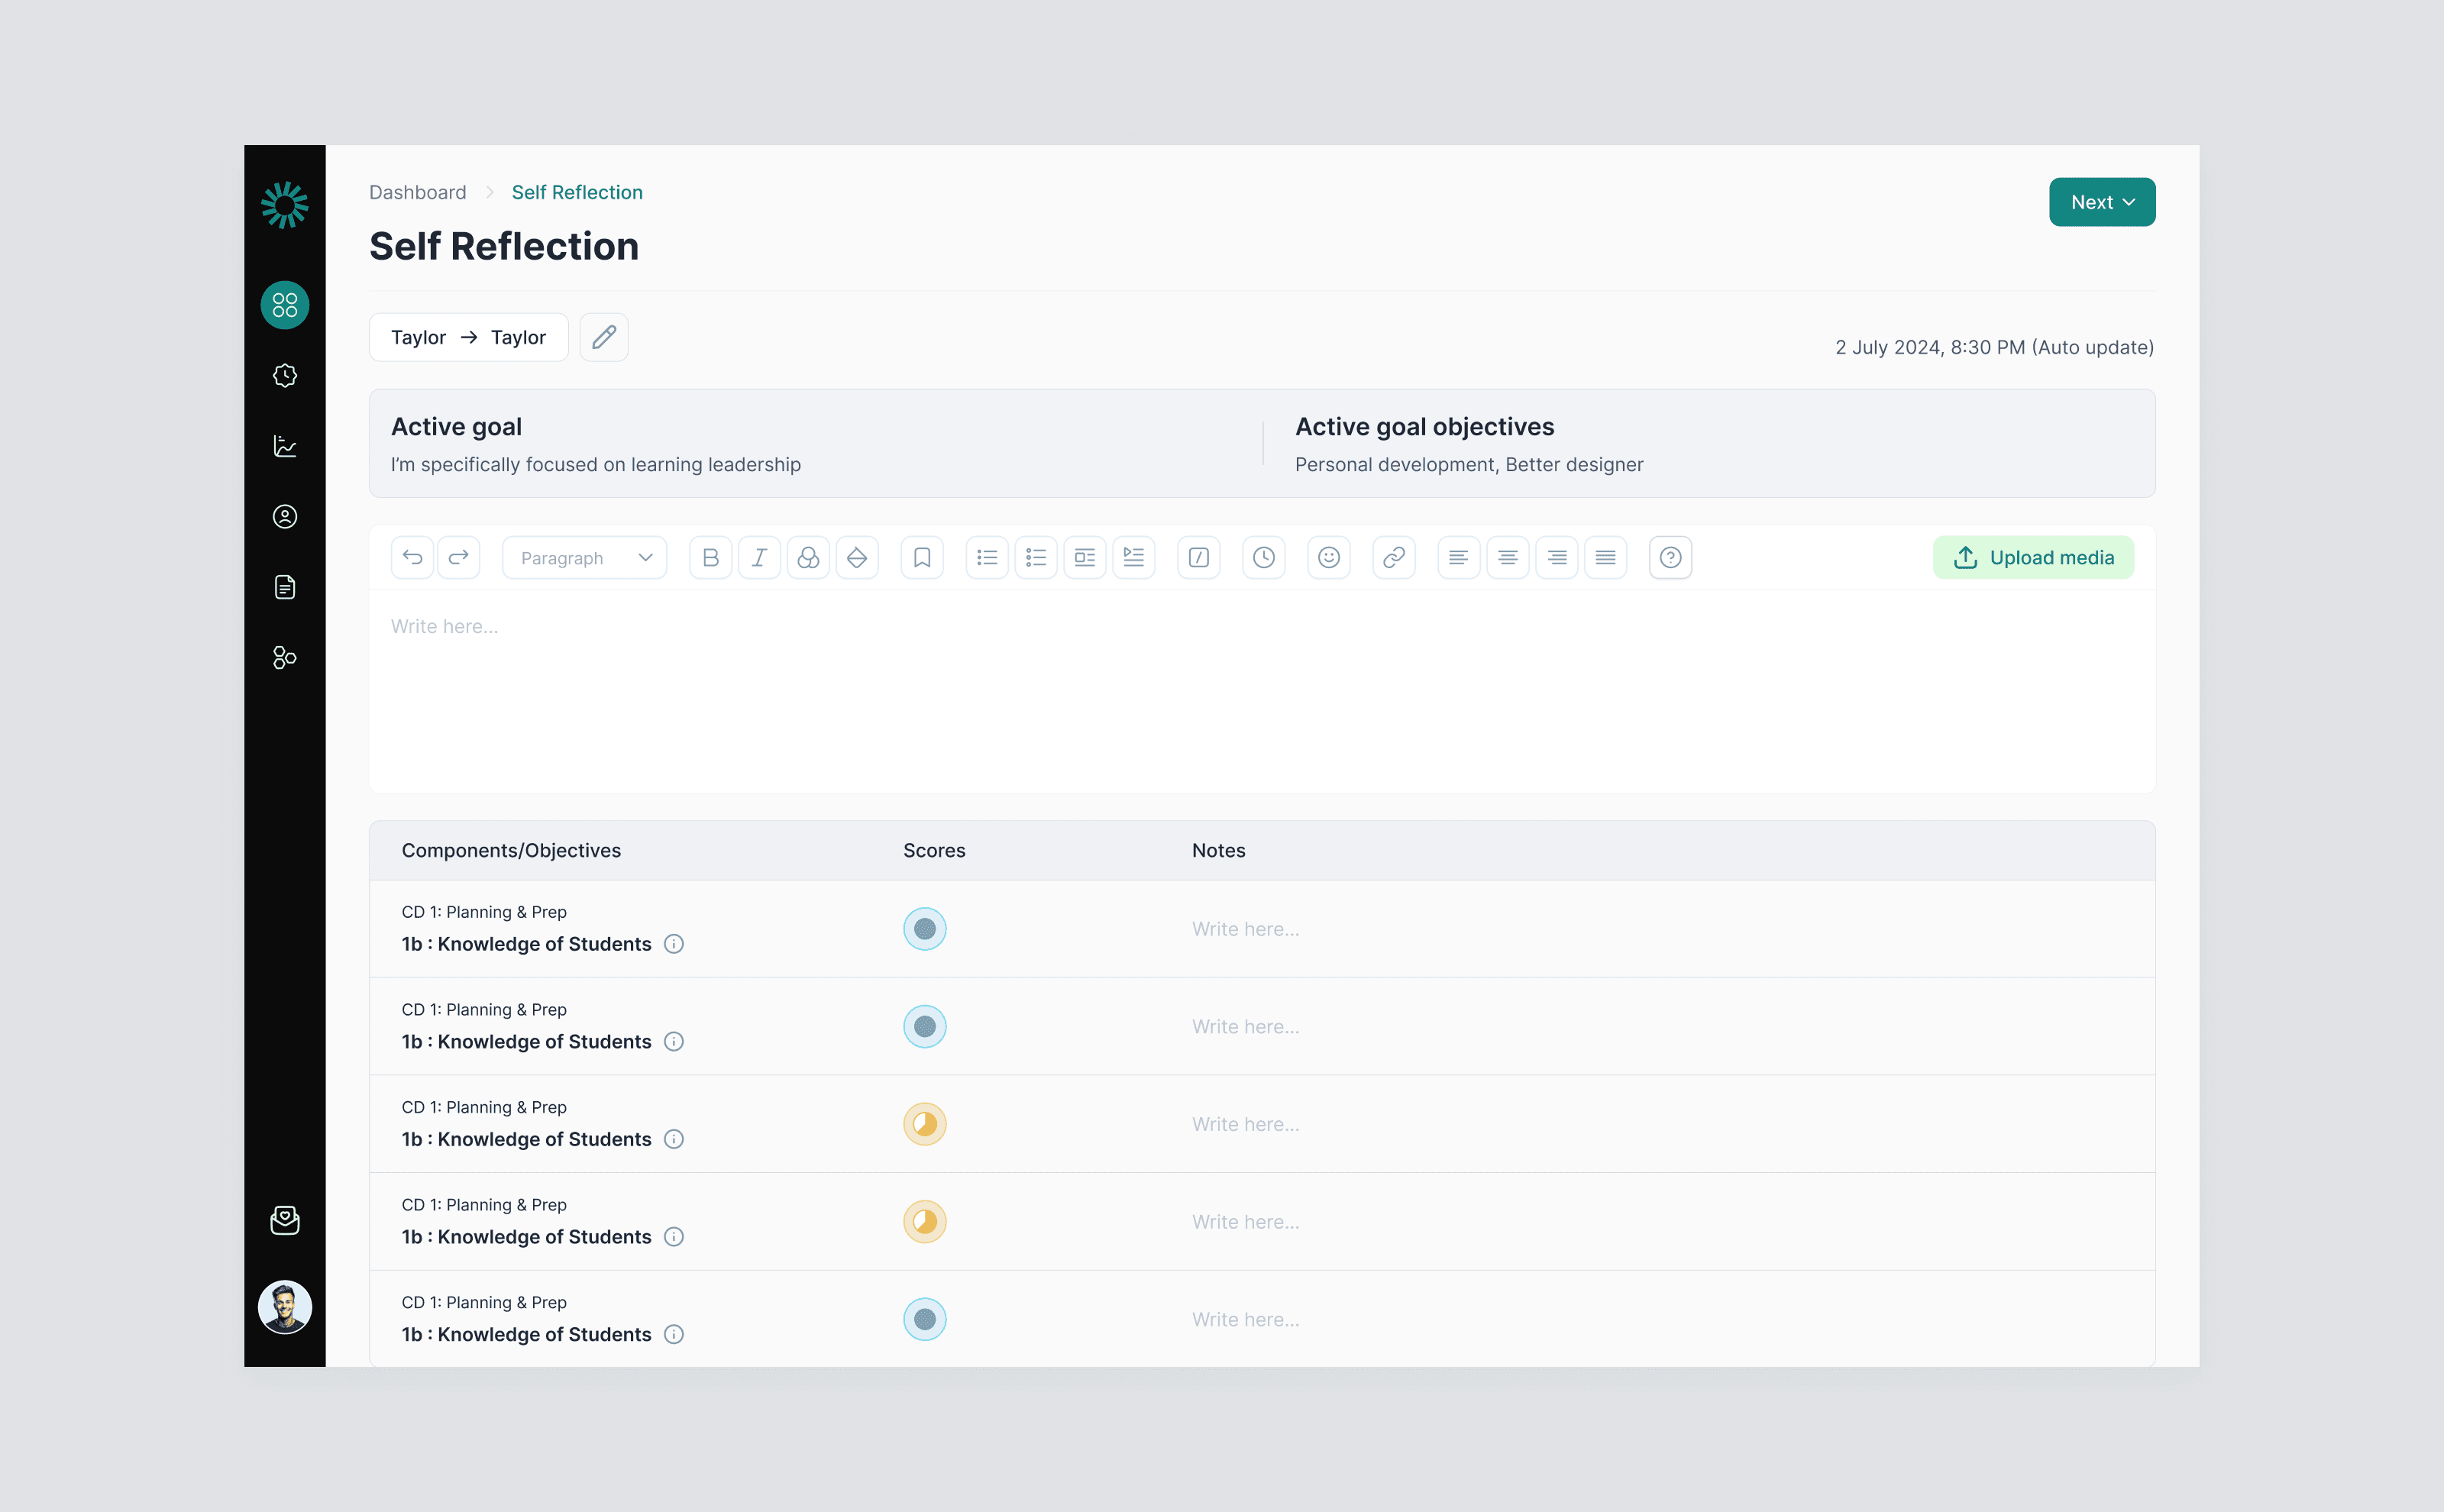This screenshot has width=2444, height=1512.
Task: Click the Self Reflection breadcrumb
Action: tap(577, 192)
